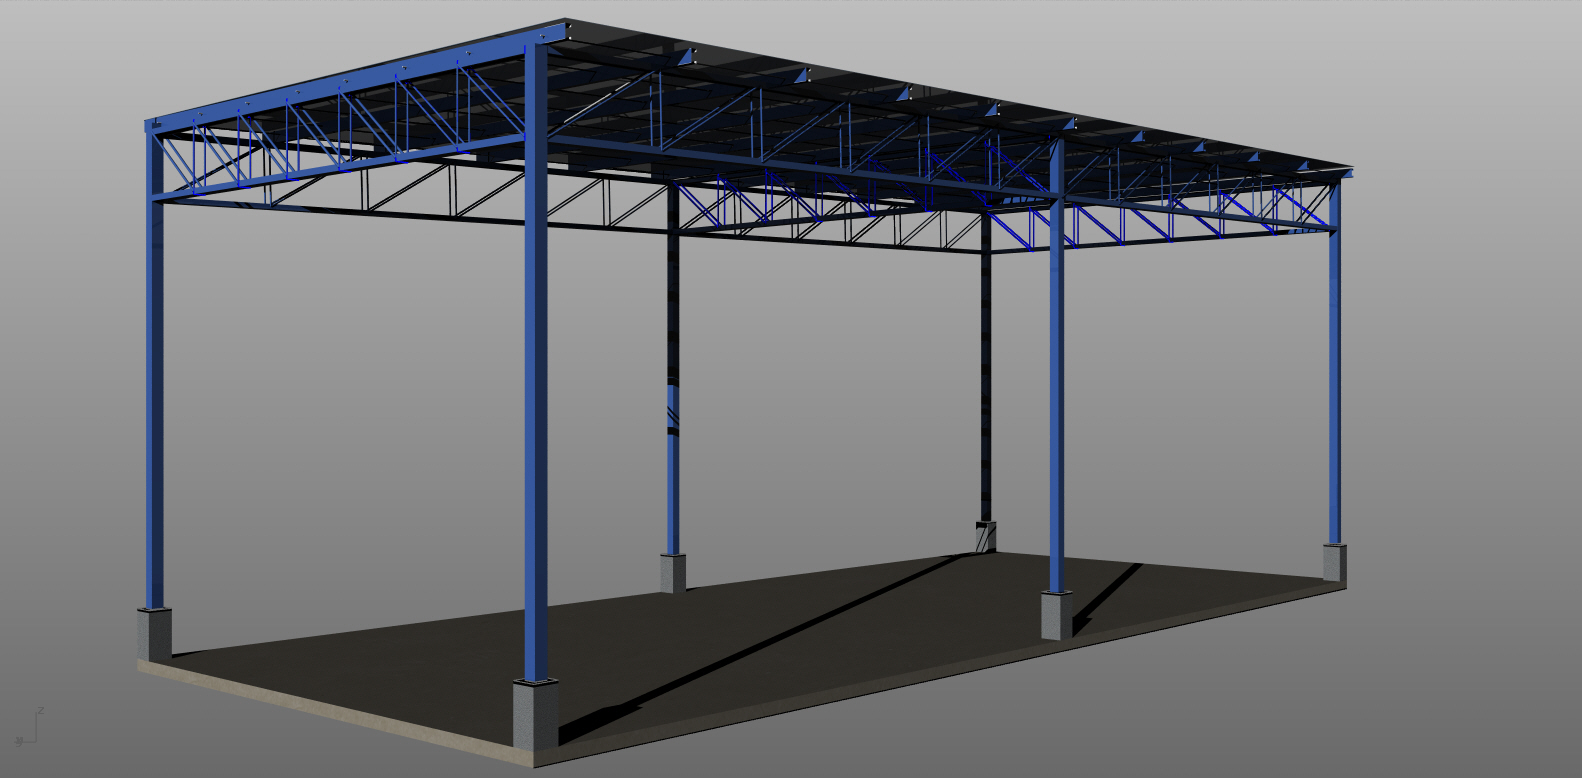Pick the concrete footing under the nearest column

point(536,714)
